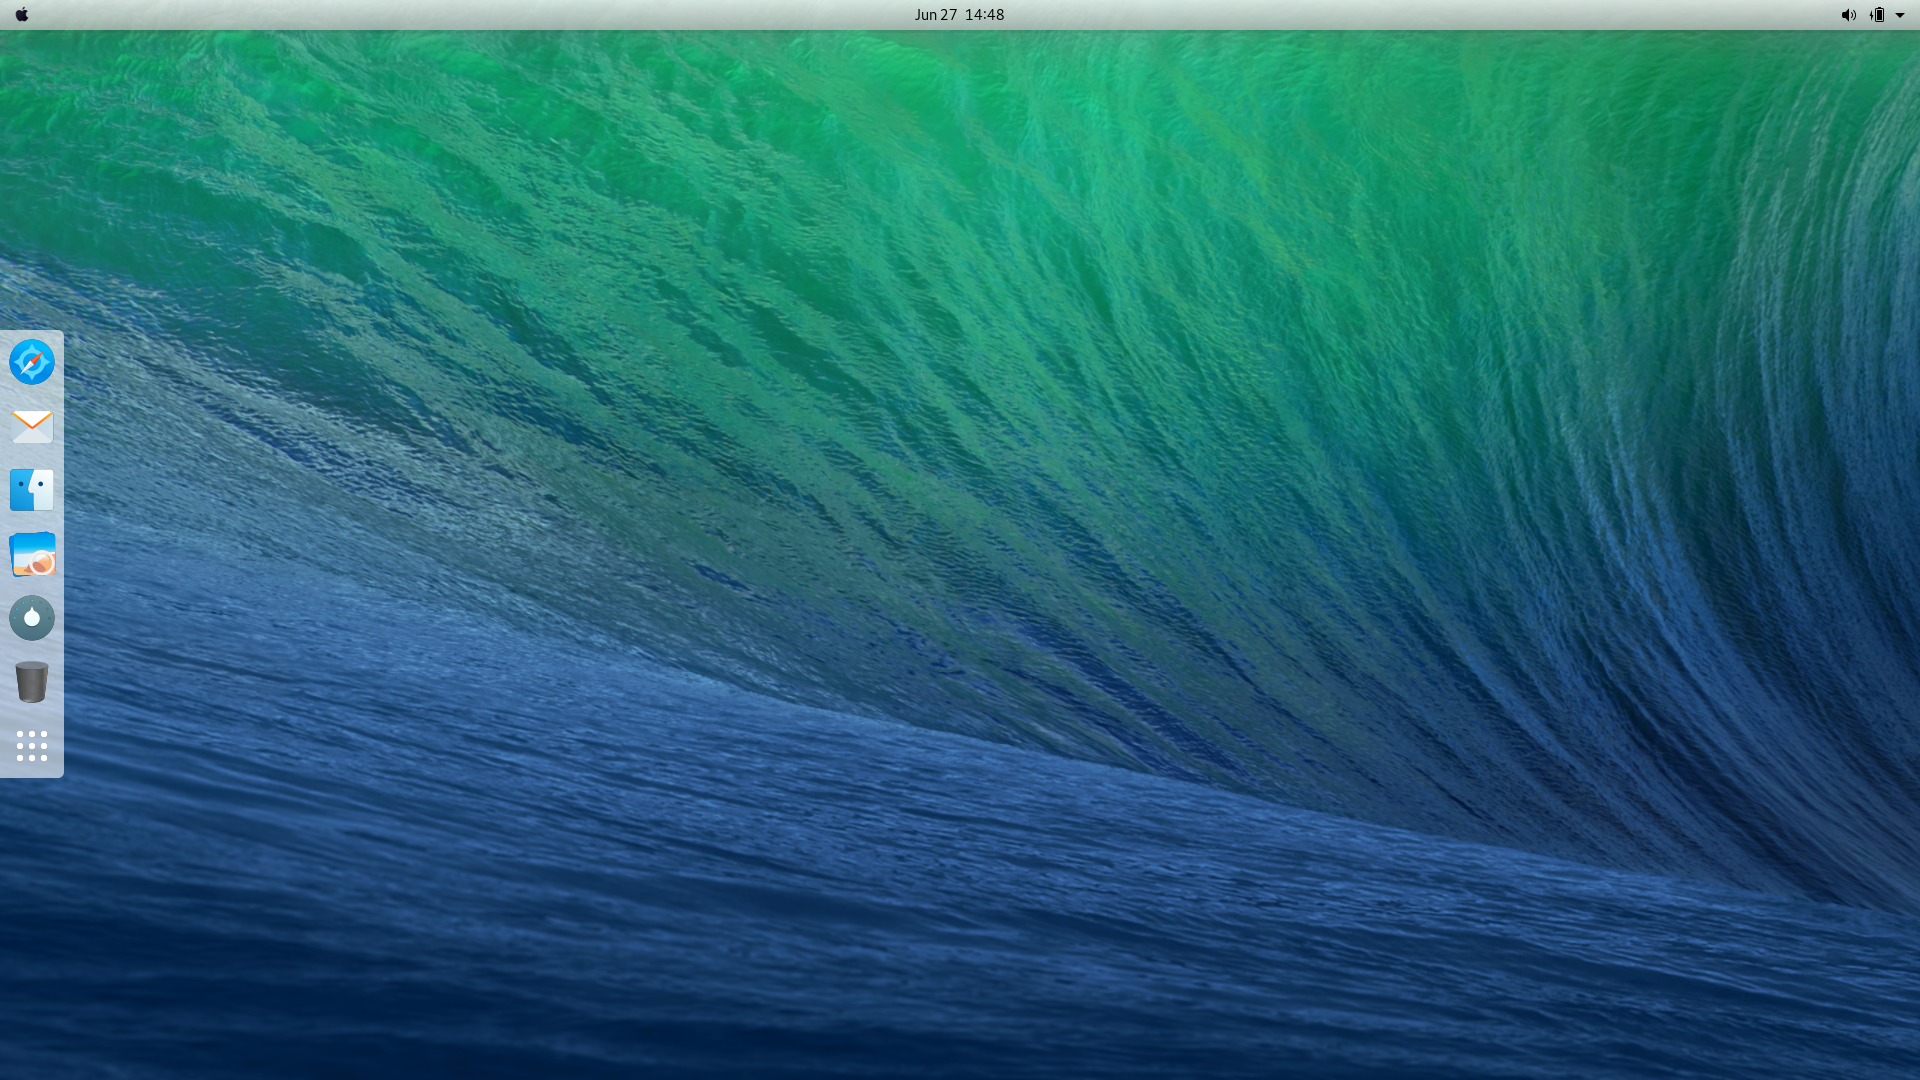
Task: Launch the Safari-style web browser from dock
Action: click(x=32, y=362)
